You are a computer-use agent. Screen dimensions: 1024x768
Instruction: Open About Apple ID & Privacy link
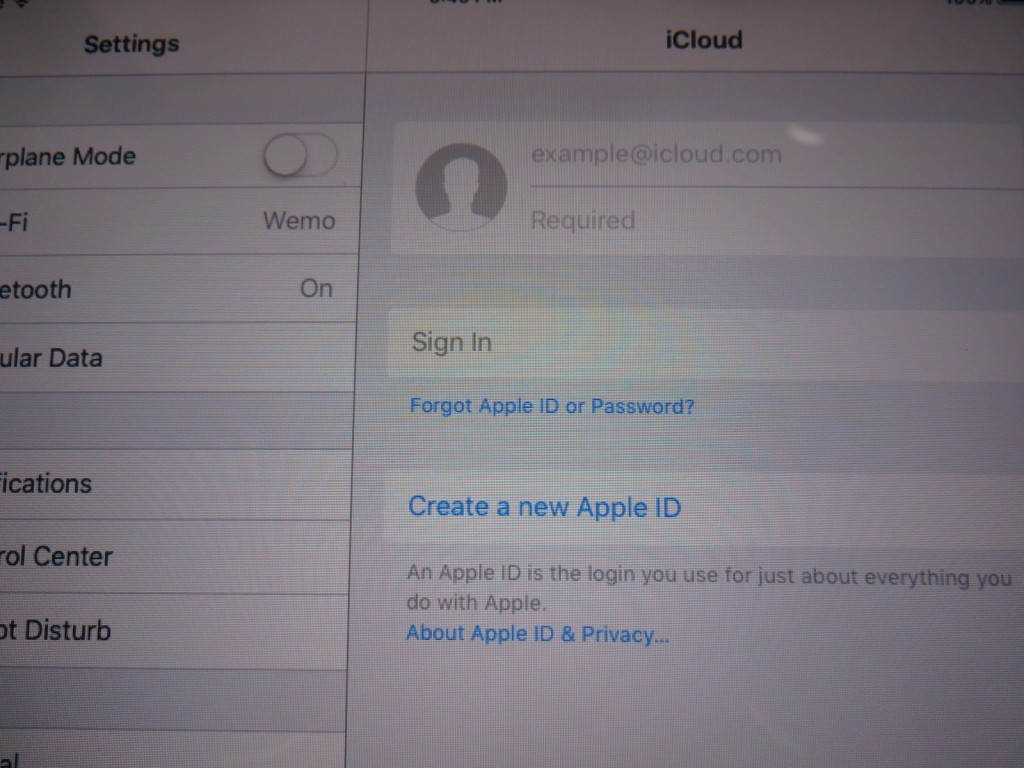click(537, 634)
